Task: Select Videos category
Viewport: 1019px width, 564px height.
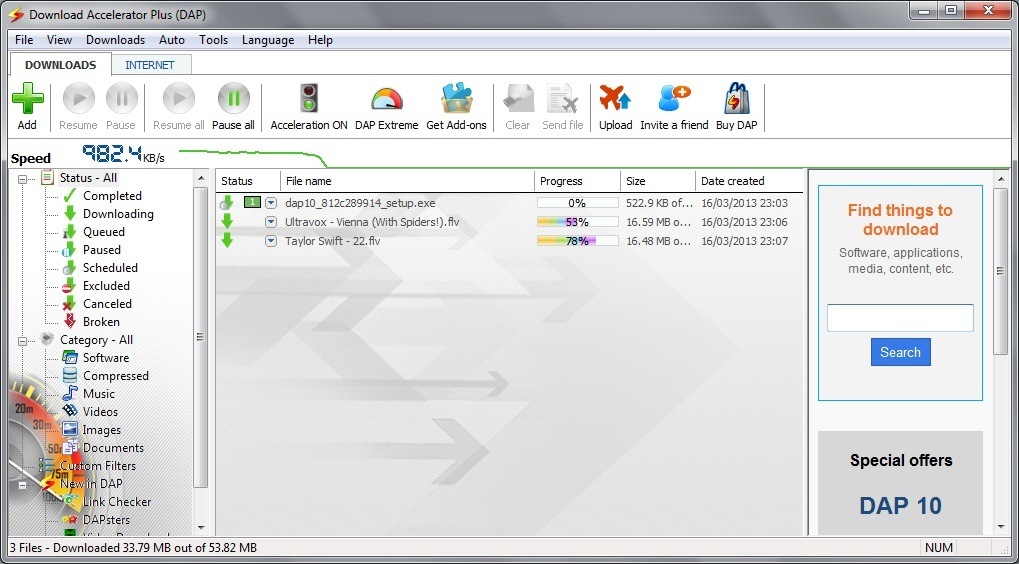Action: 100,412
